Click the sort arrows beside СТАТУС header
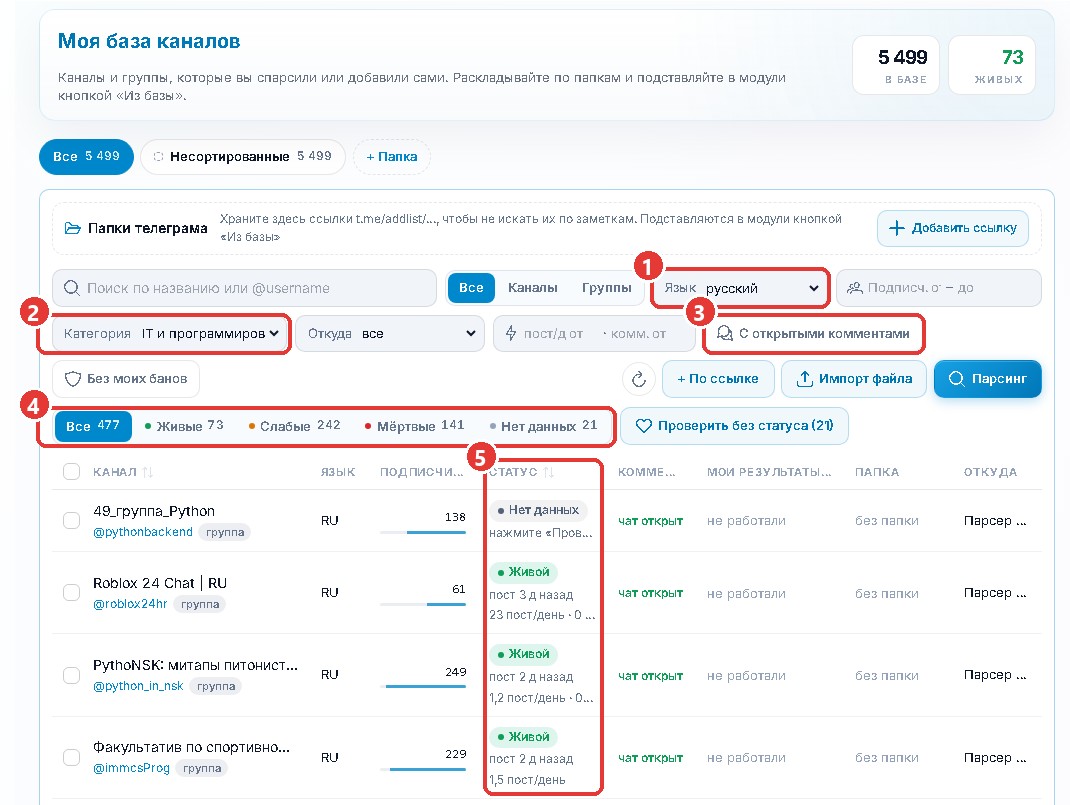This screenshot has width=1070, height=805. coord(548,472)
